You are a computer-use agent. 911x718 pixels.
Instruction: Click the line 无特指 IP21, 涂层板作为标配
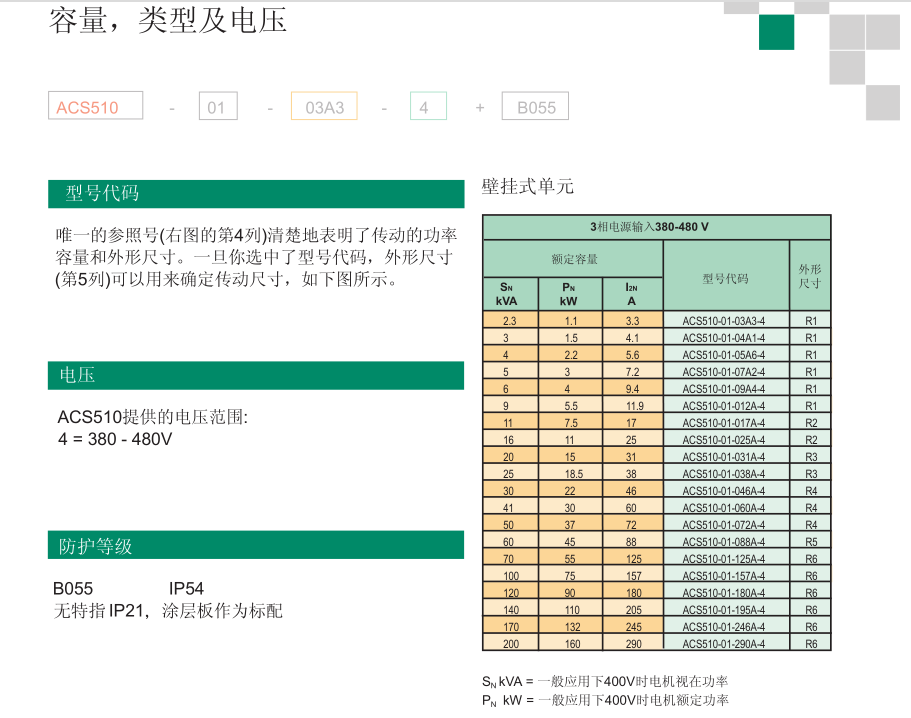(x=168, y=611)
